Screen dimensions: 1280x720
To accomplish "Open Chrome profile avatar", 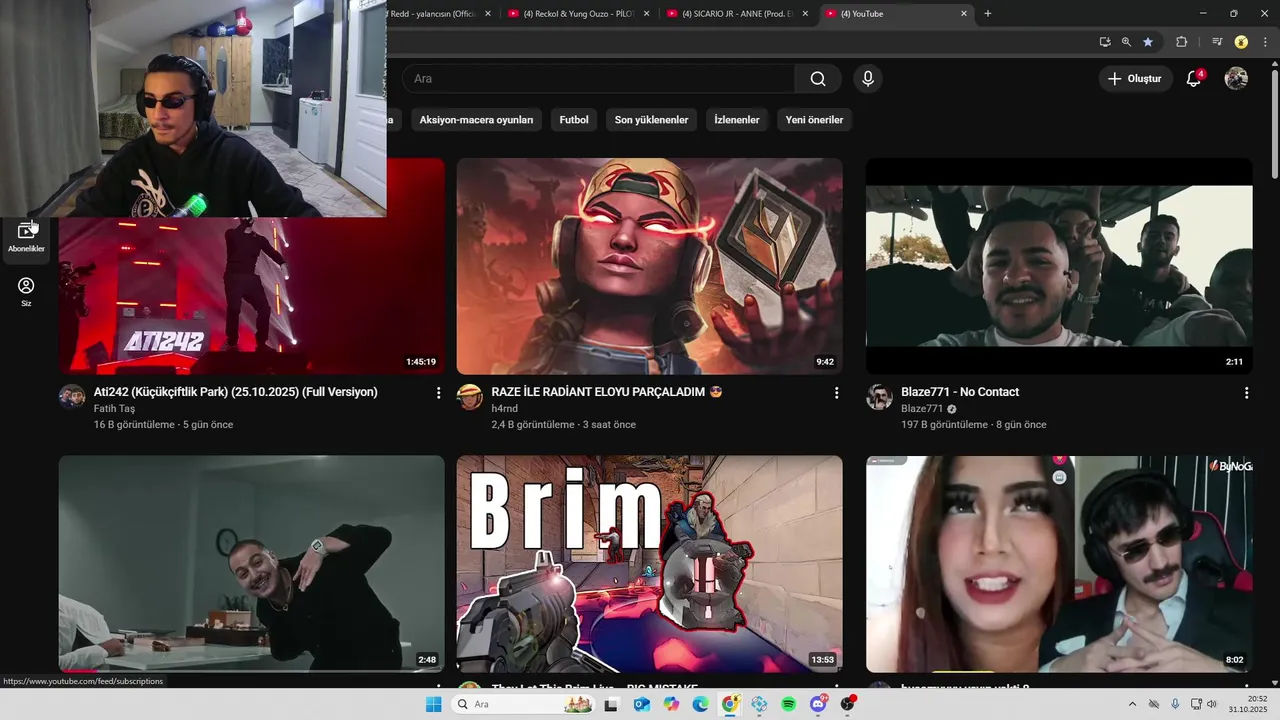I will [x=1241, y=42].
